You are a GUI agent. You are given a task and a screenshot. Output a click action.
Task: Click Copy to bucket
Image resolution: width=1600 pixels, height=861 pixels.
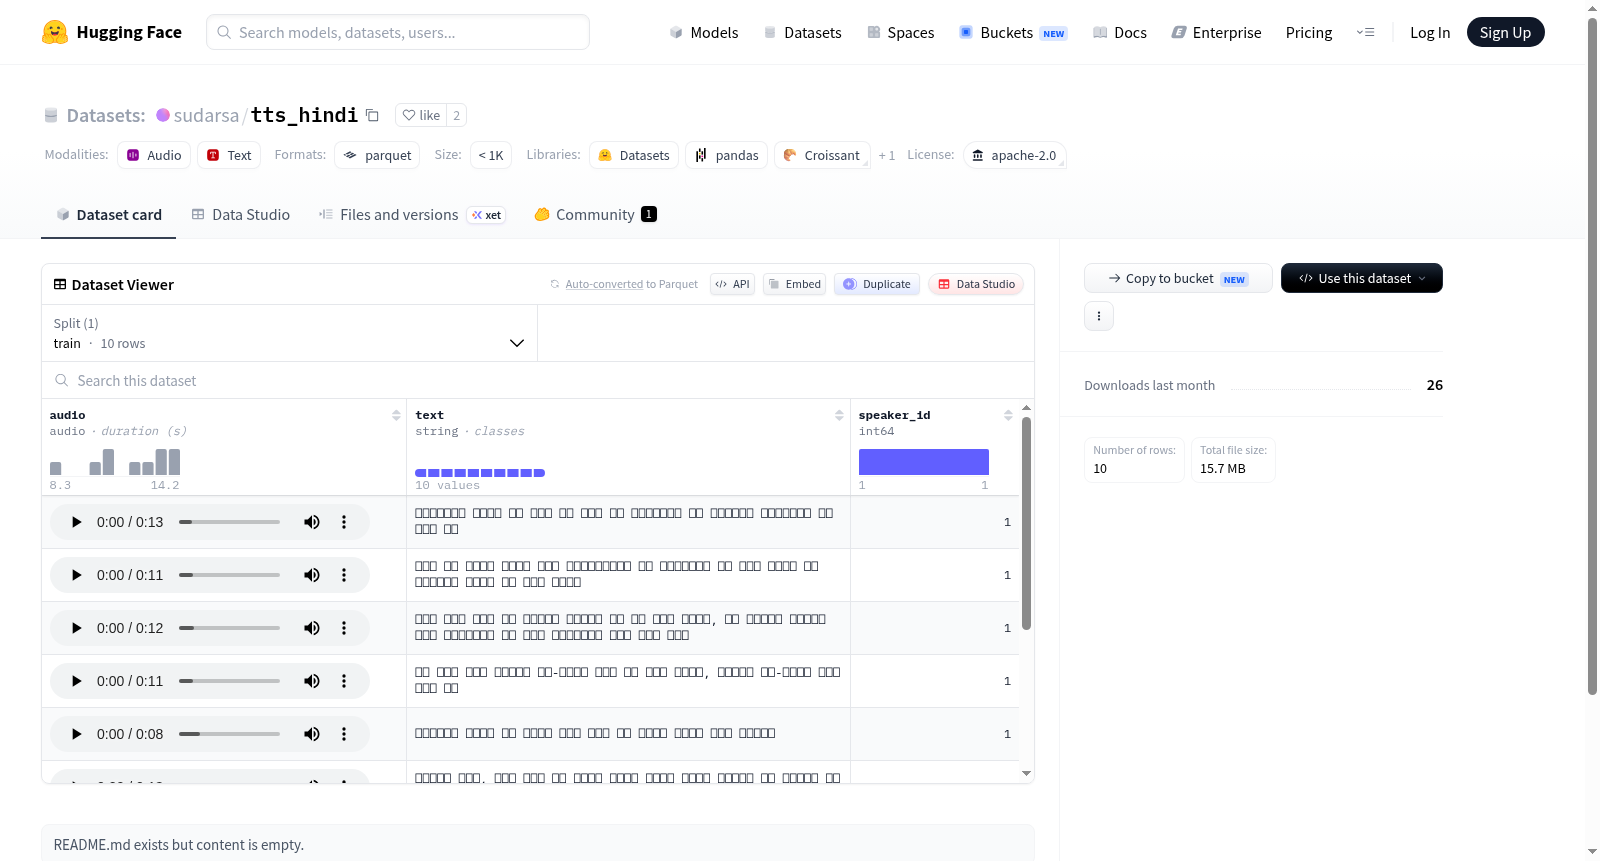[1178, 278]
